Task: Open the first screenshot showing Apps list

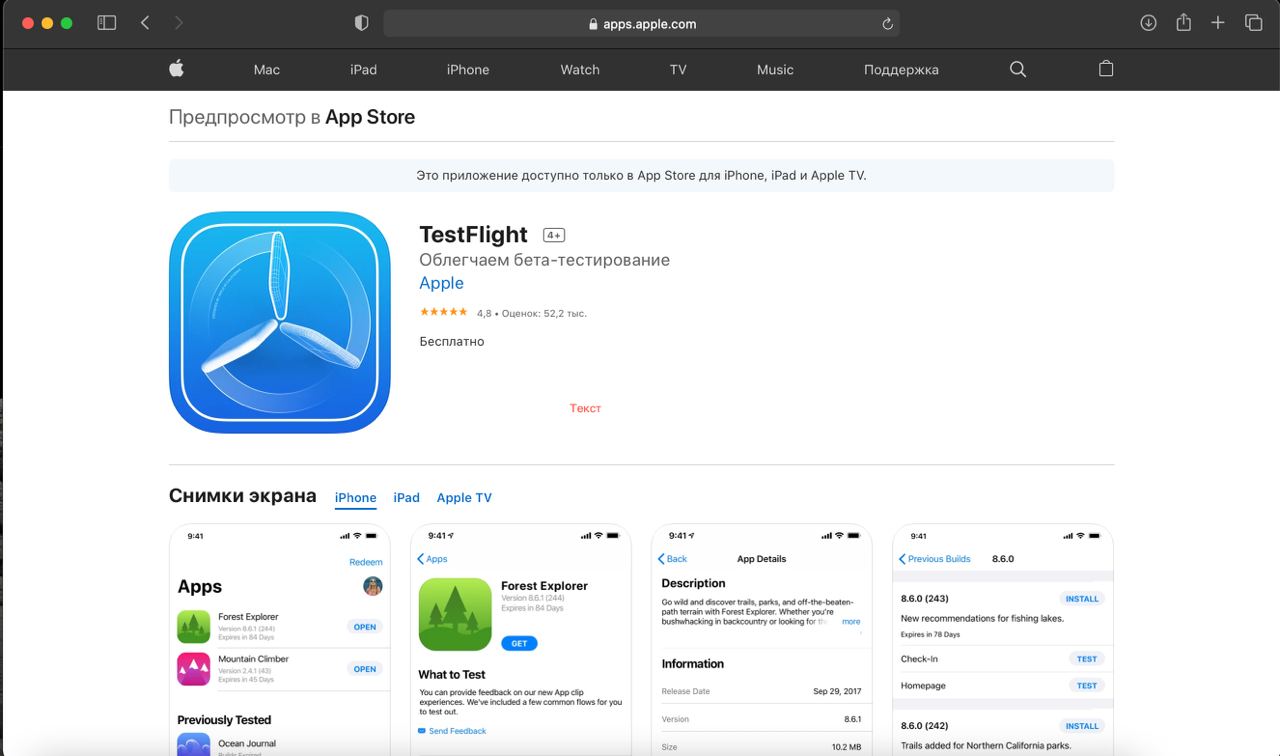Action: [x=280, y=640]
